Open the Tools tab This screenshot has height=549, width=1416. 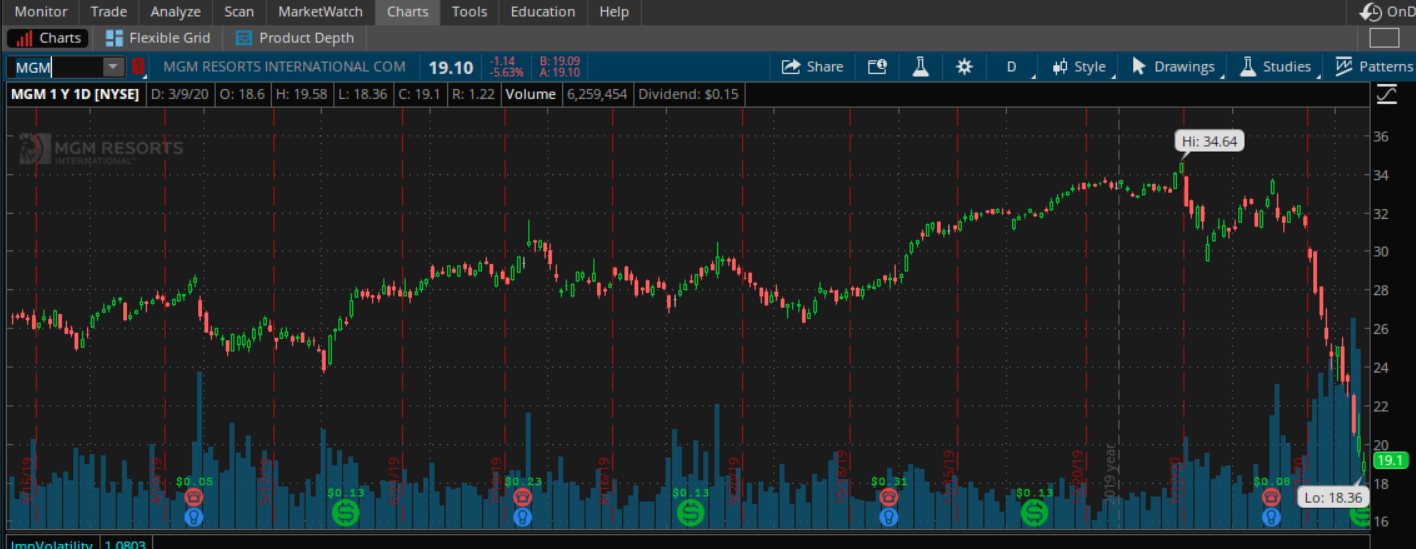coord(469,12)
